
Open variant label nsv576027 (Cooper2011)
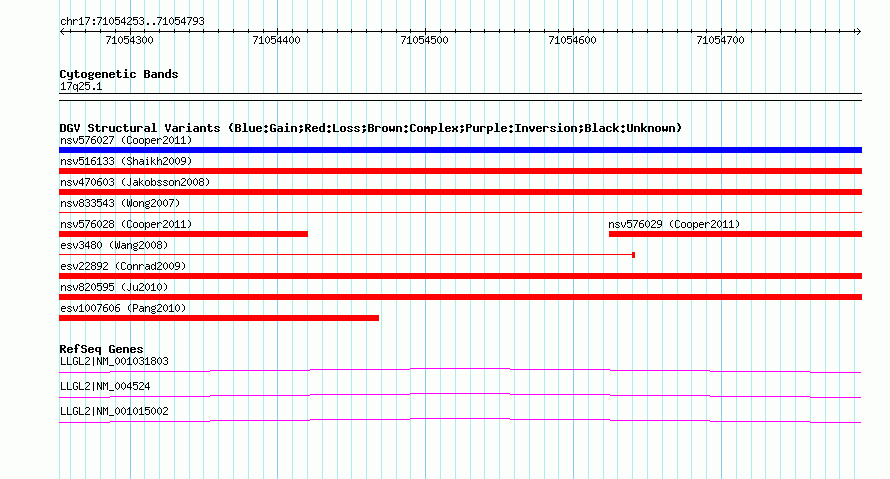pos(126,140)
